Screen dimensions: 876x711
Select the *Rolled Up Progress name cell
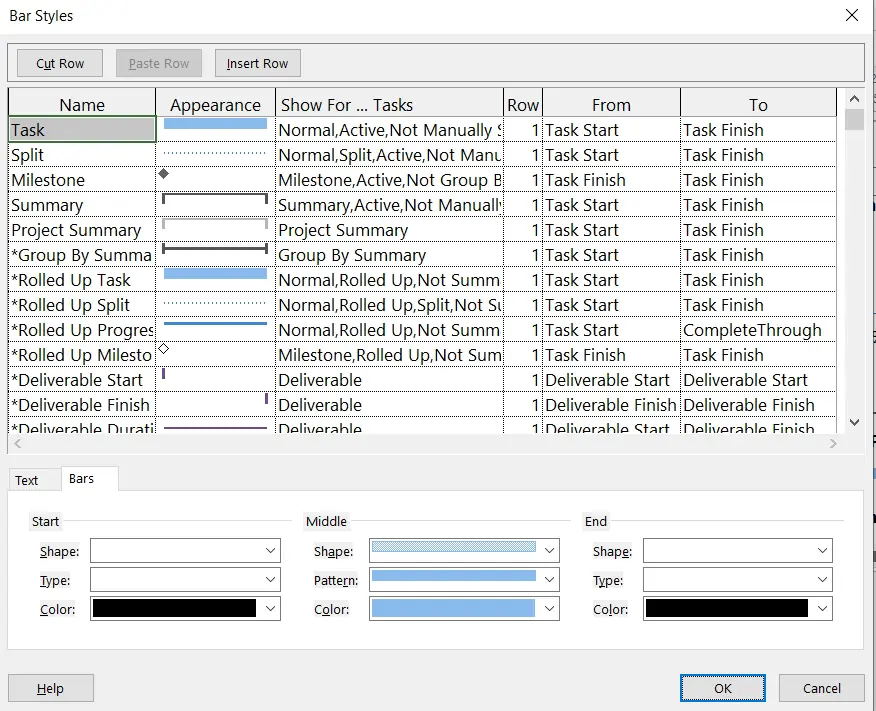82,330
